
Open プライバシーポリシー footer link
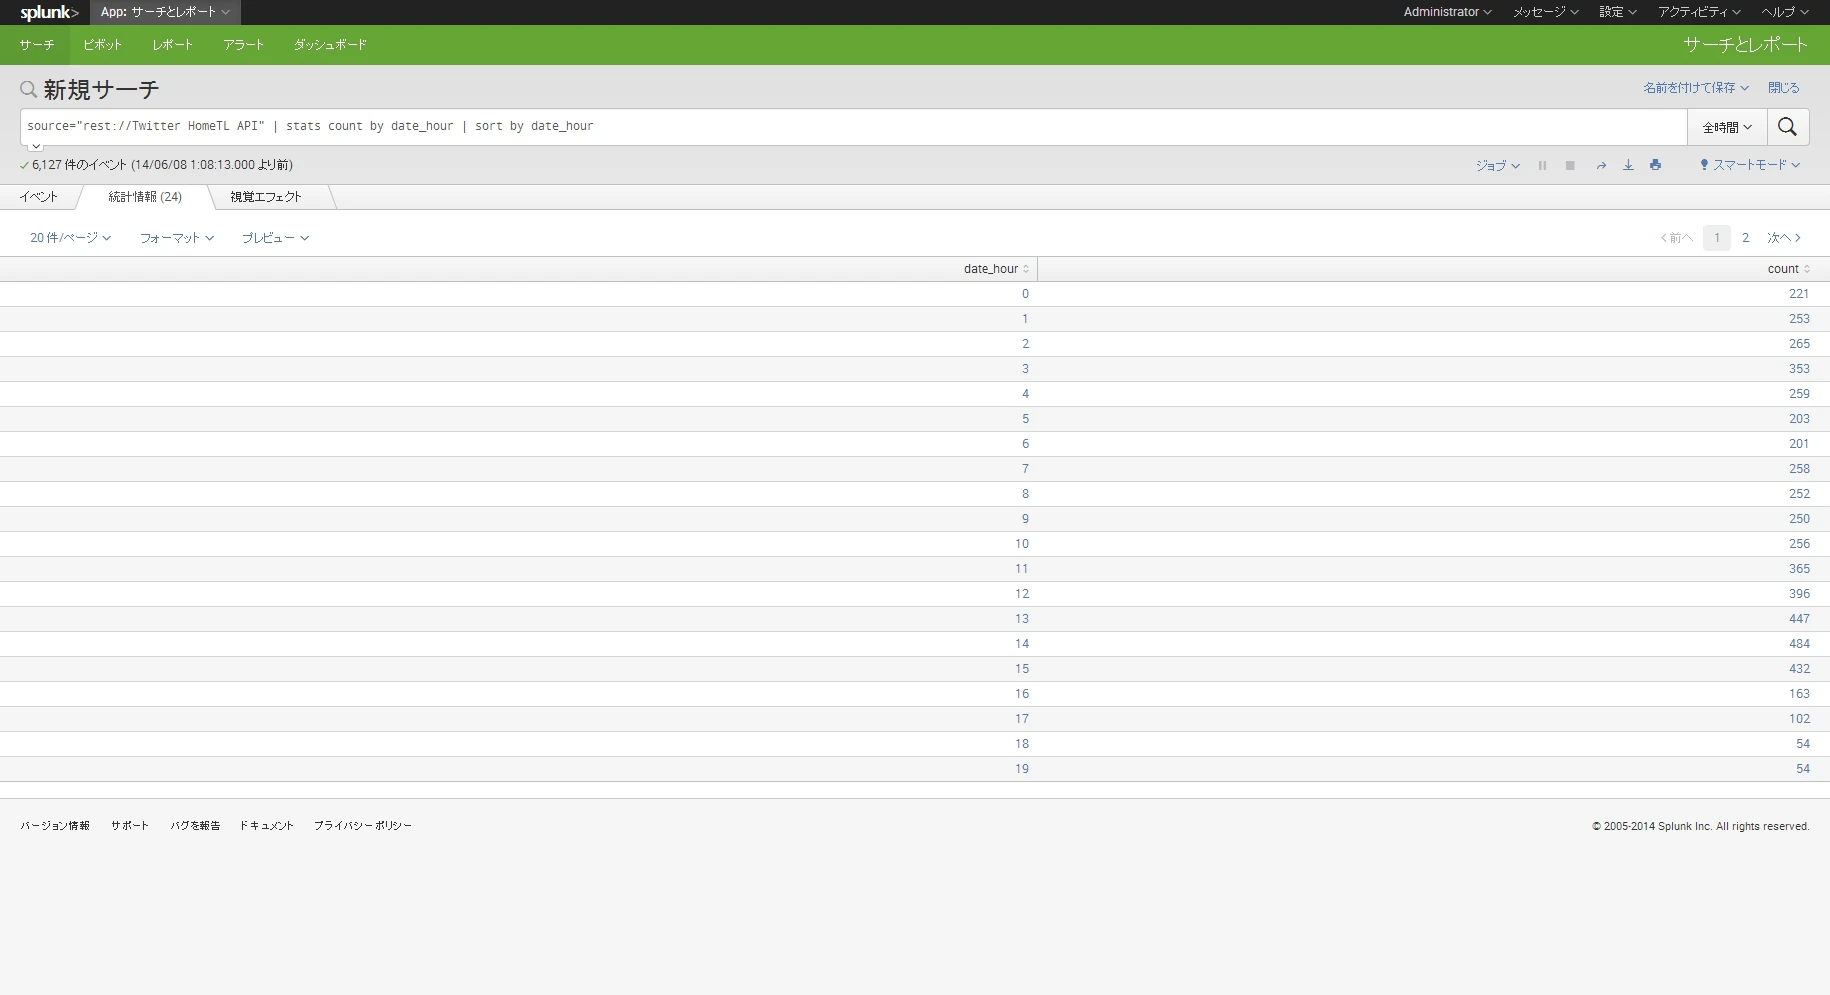(x=362, y=826)
